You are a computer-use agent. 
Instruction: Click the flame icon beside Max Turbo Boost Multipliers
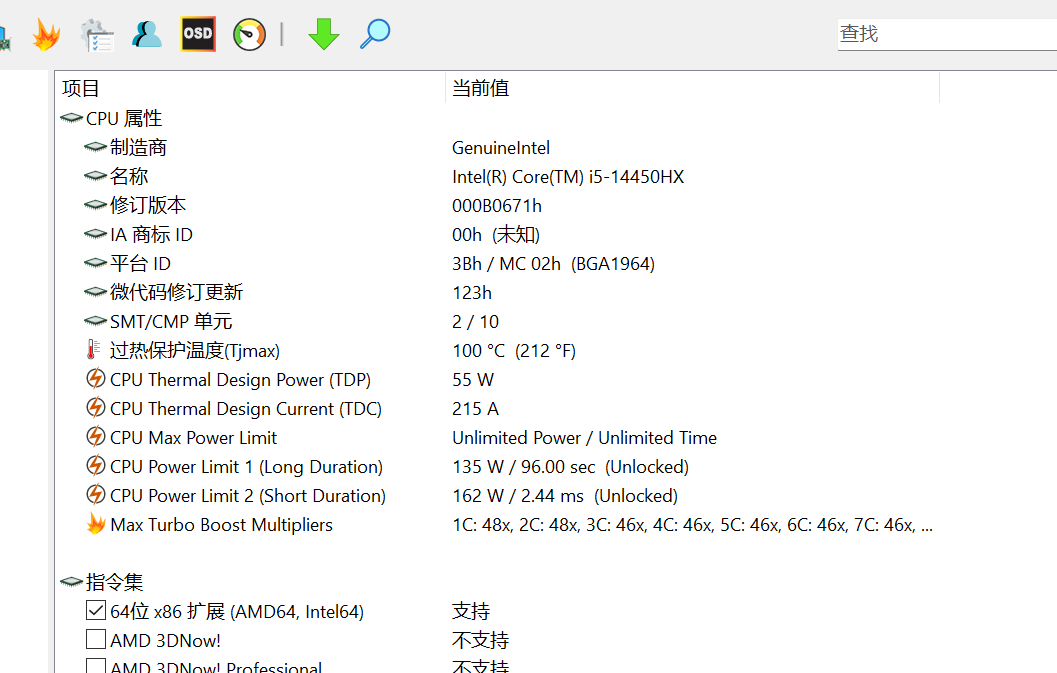pyautogui.click(x=96, y=523)
